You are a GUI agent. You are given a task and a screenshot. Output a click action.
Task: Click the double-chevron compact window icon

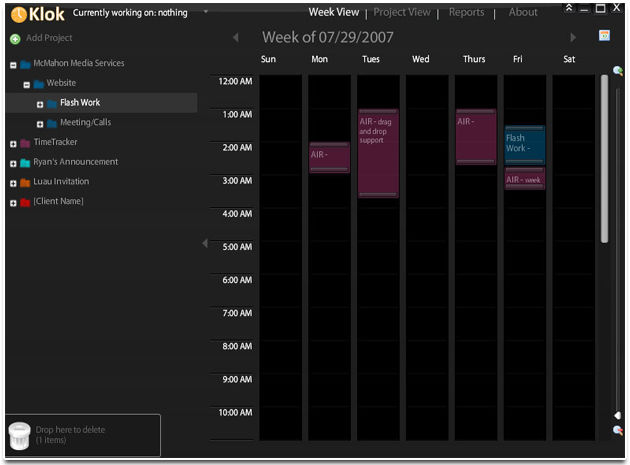tap(569, 8)
